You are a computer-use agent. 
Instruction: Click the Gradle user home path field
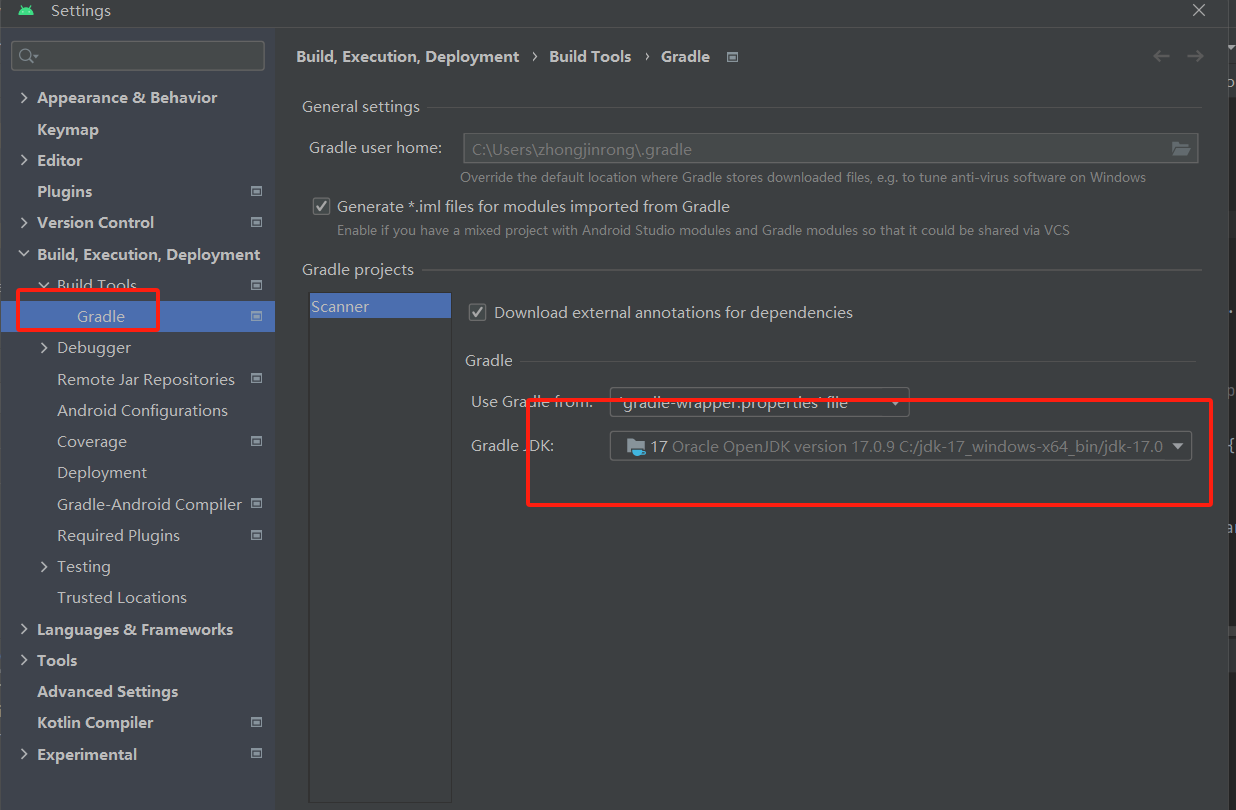(830, 149)
